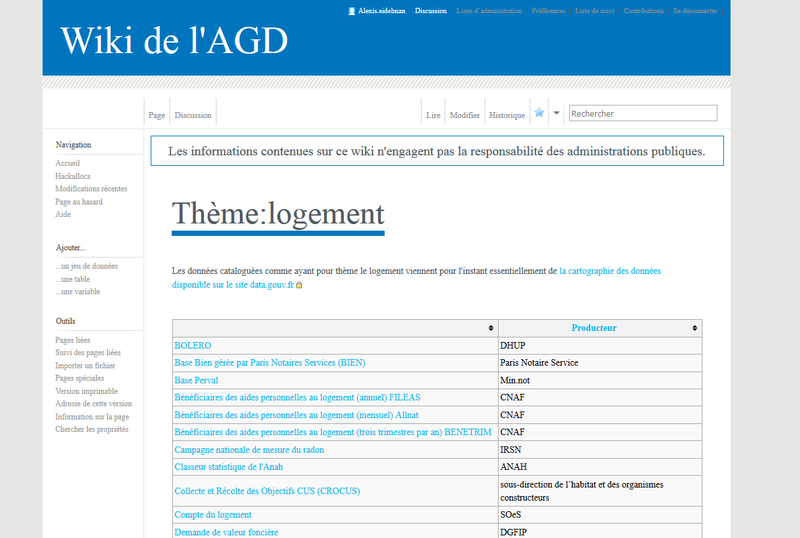Sort the first table column
The height and width of the screenshot is (538, 800).
pyautogui.click(x=490, y=328)
